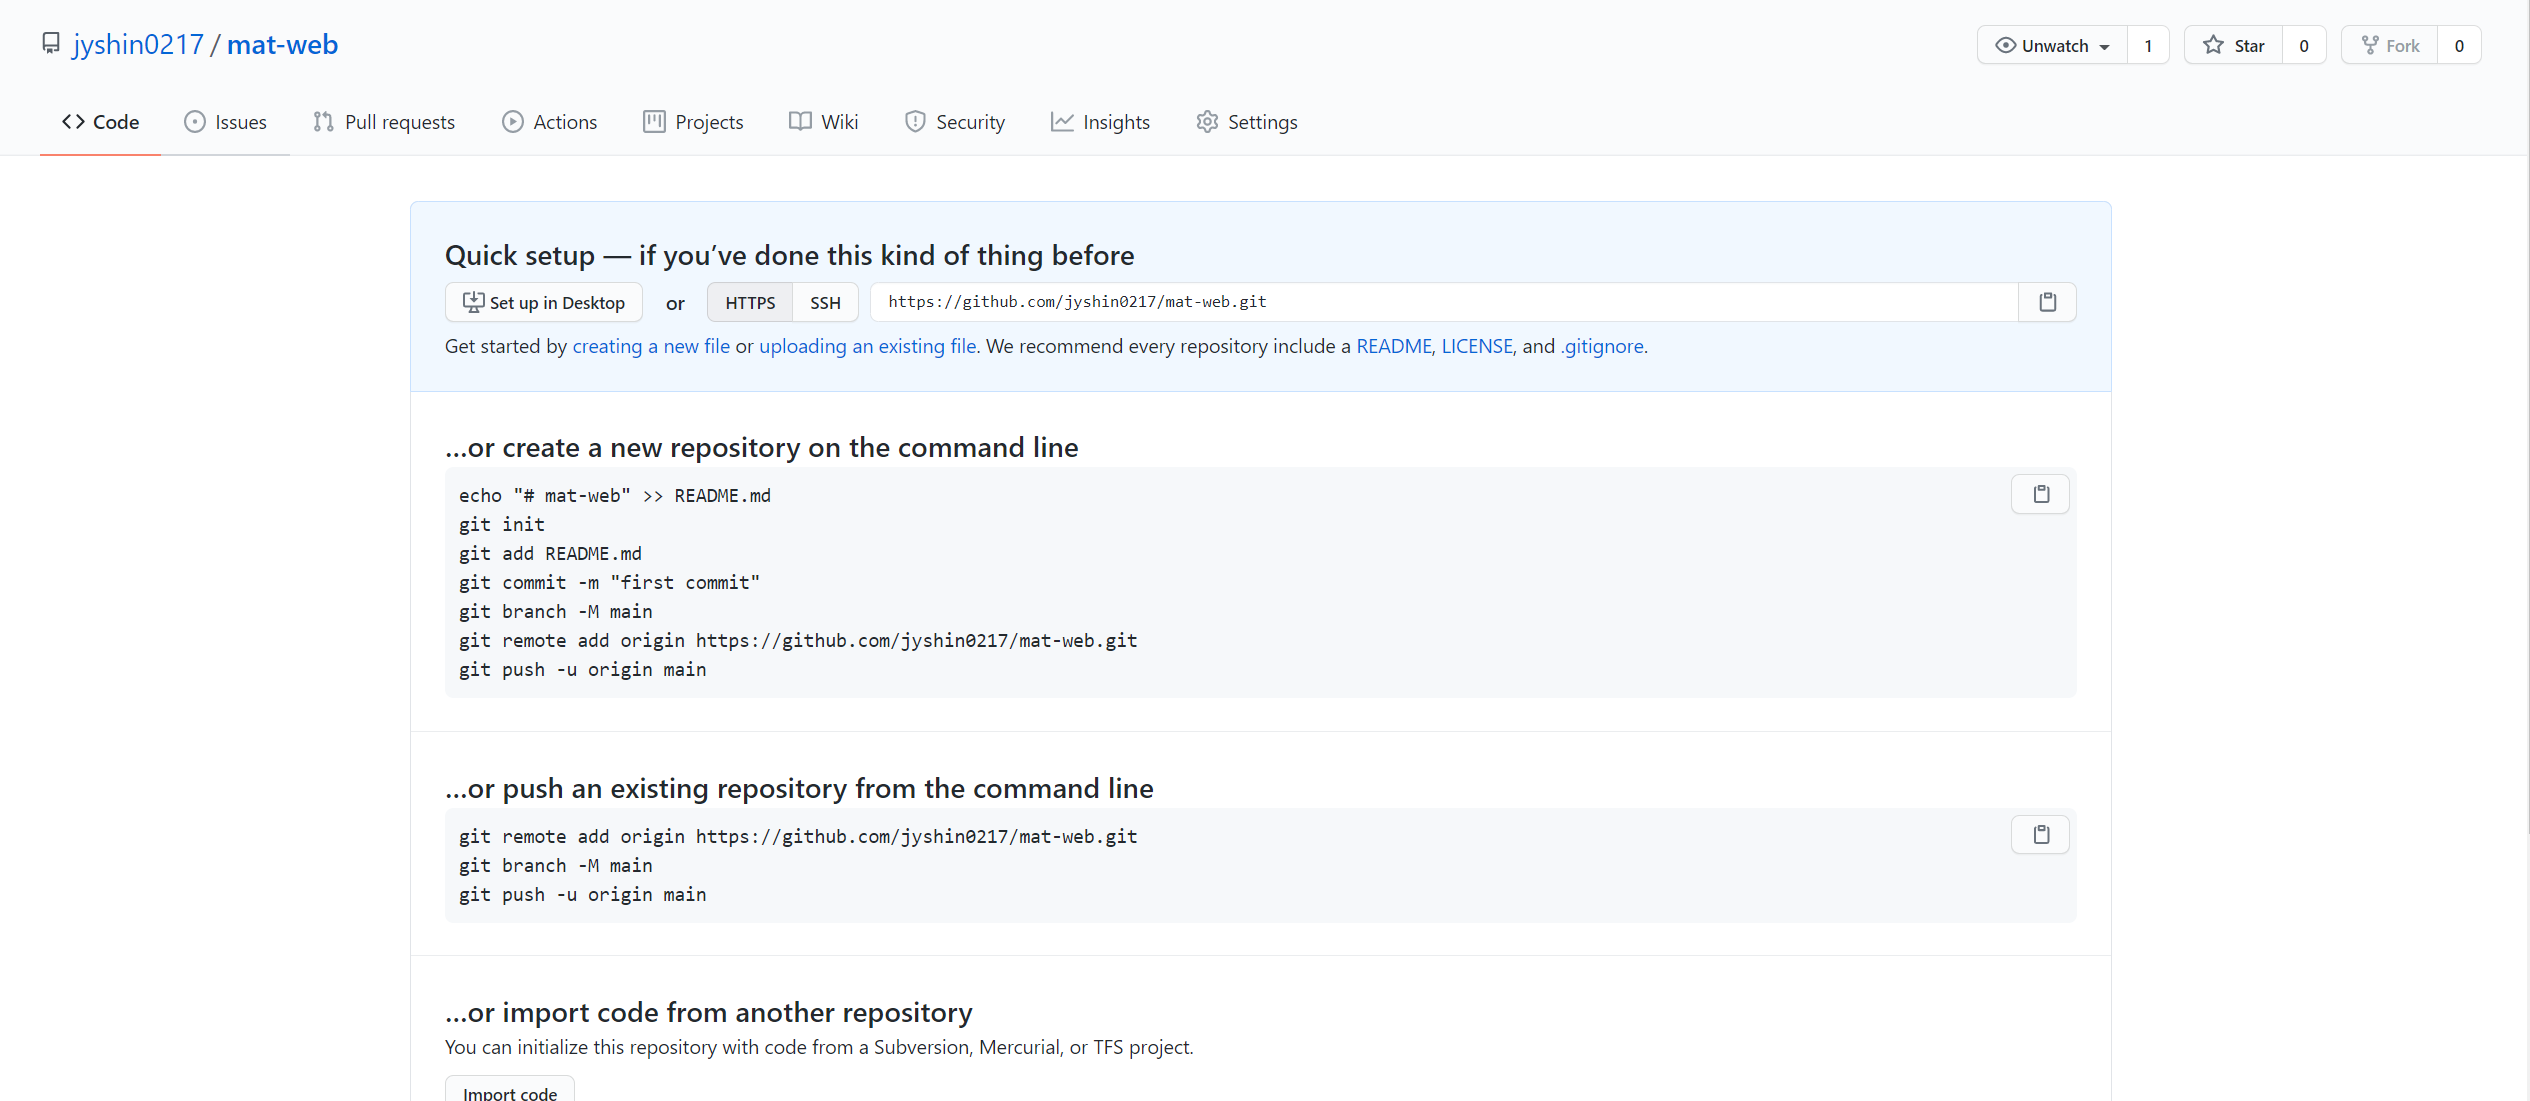Click the shield icon on Security tab
This screenshot has height=1101, width=2530.
tap(915, 122)
